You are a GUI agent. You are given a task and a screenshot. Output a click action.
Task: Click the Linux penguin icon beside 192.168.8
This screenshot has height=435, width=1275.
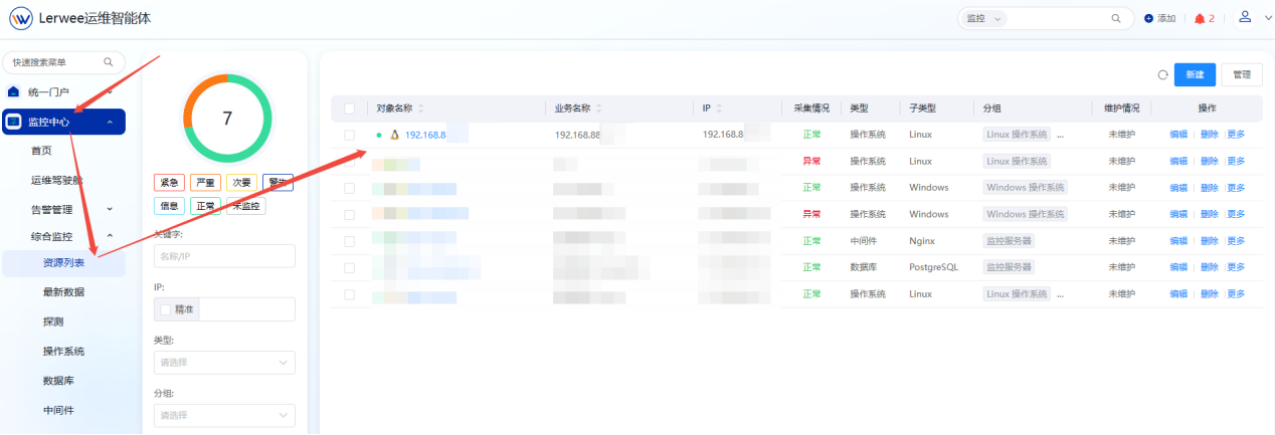(394, 134)
